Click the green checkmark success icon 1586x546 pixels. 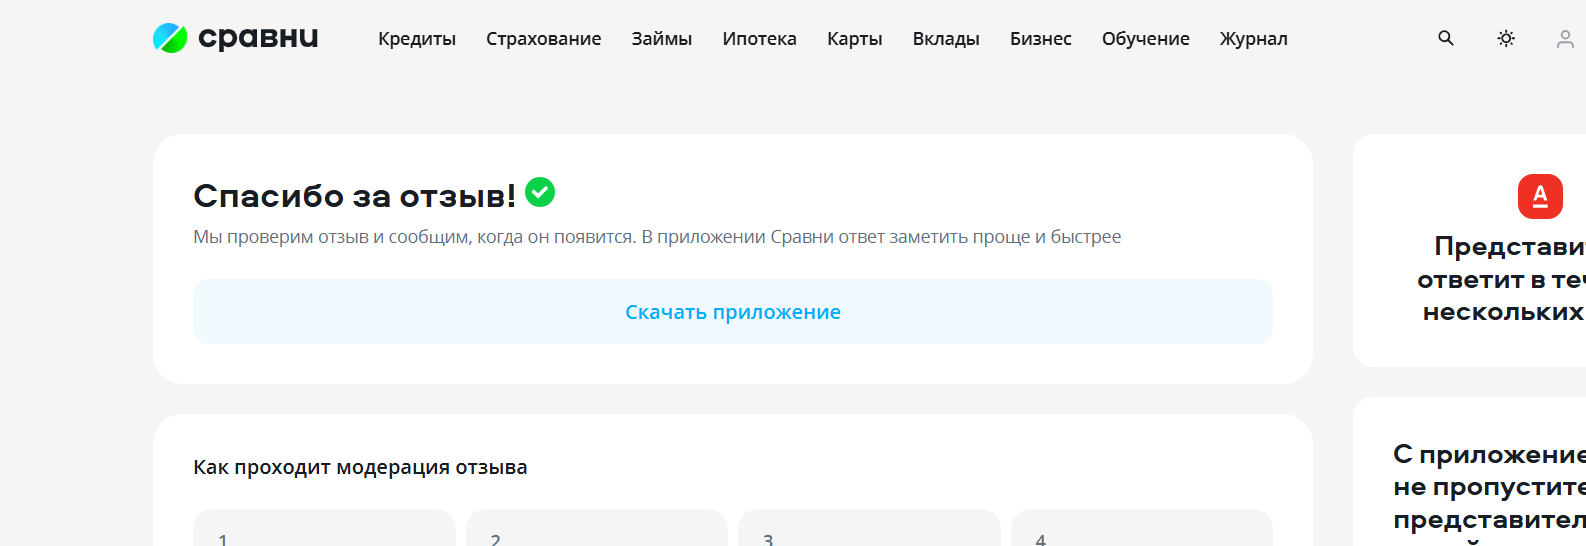540,192
